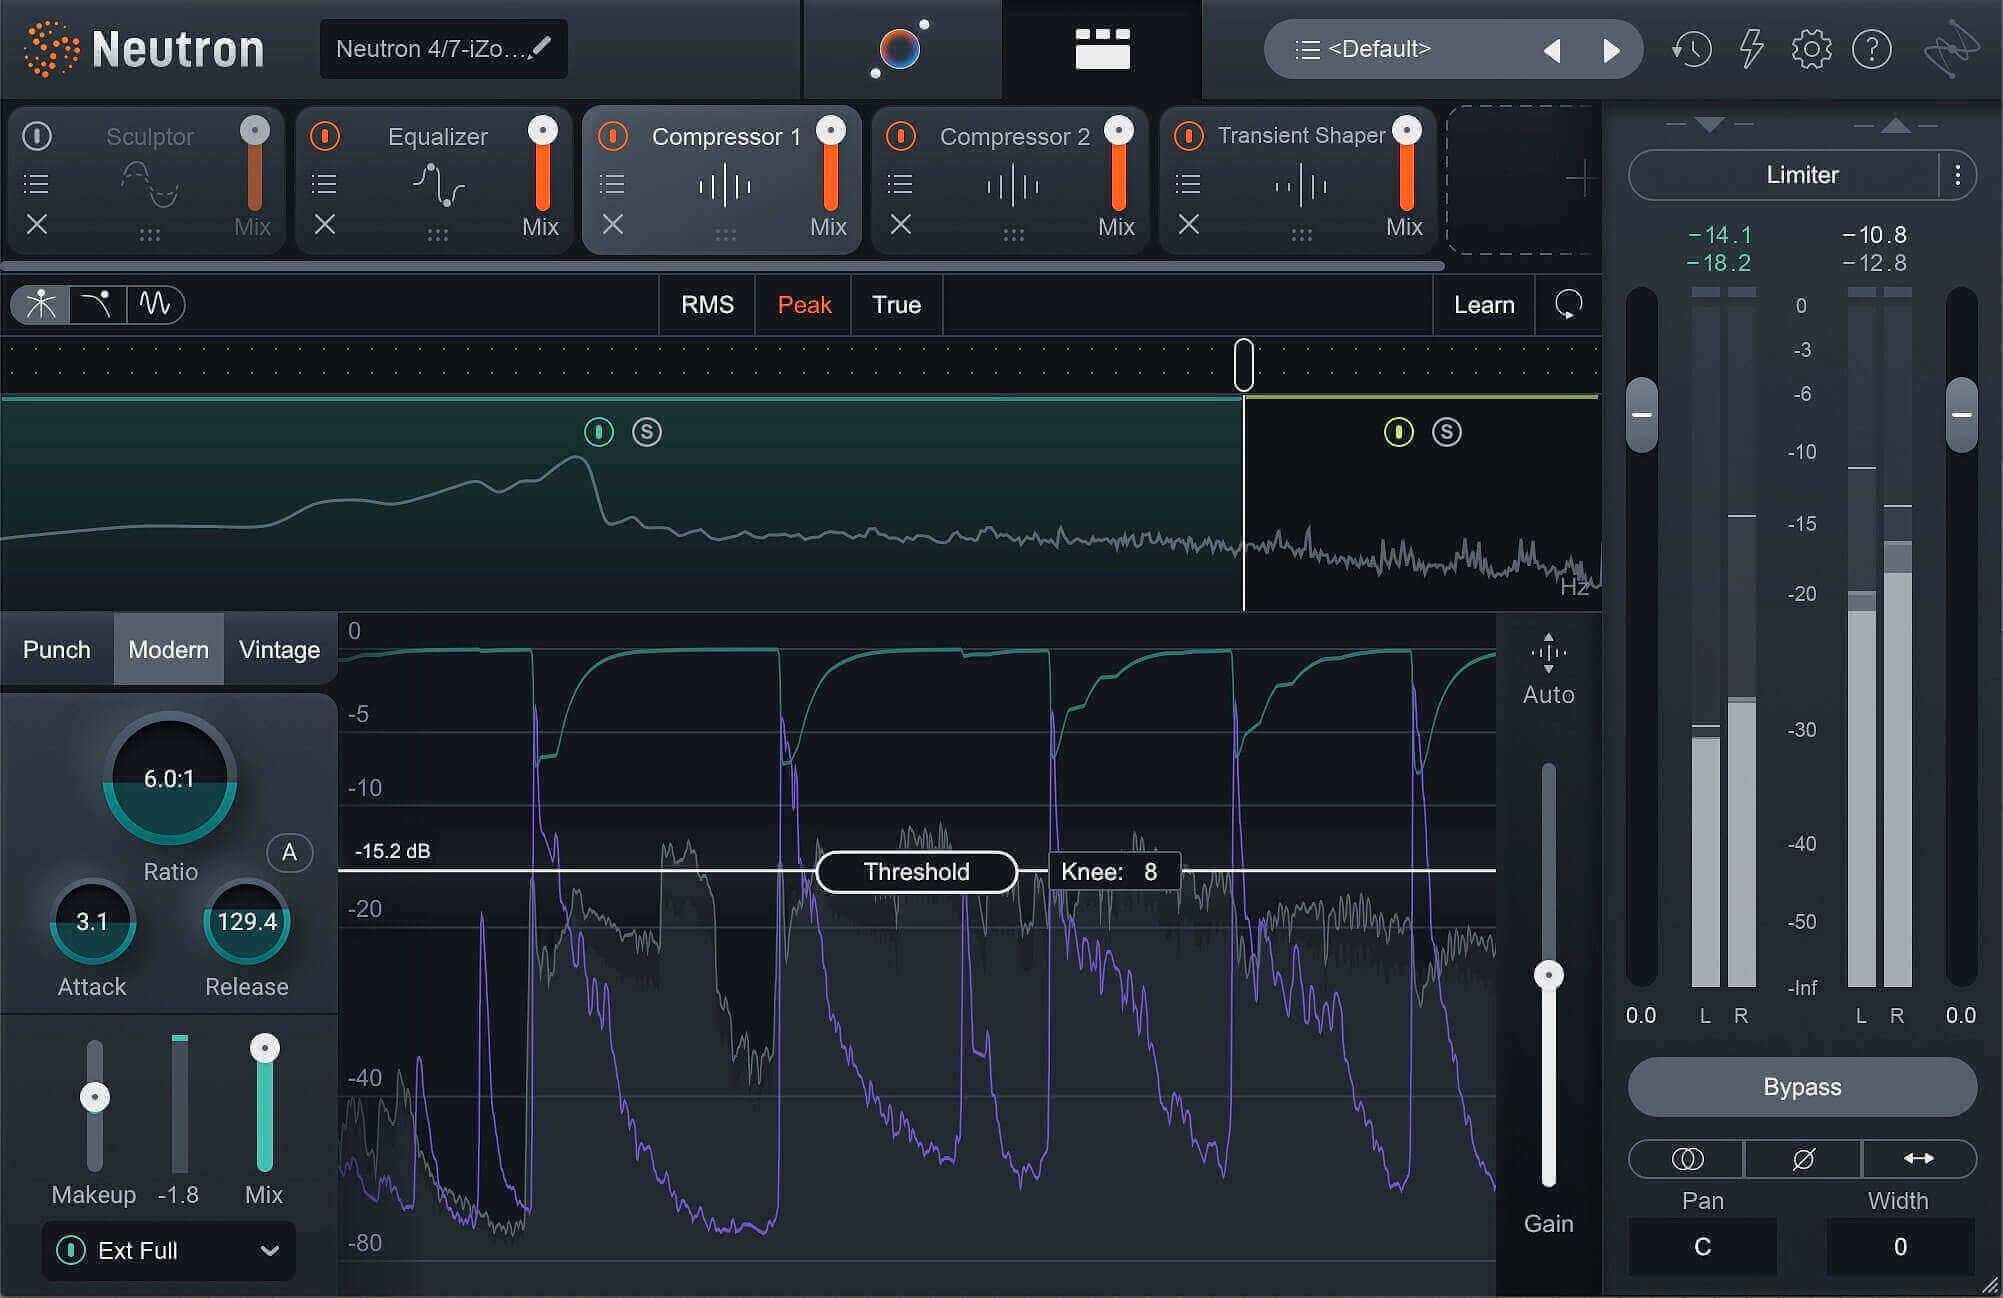Go to next preset with right arrow
This screenshot has width=2003, height=1298.
1610,50
